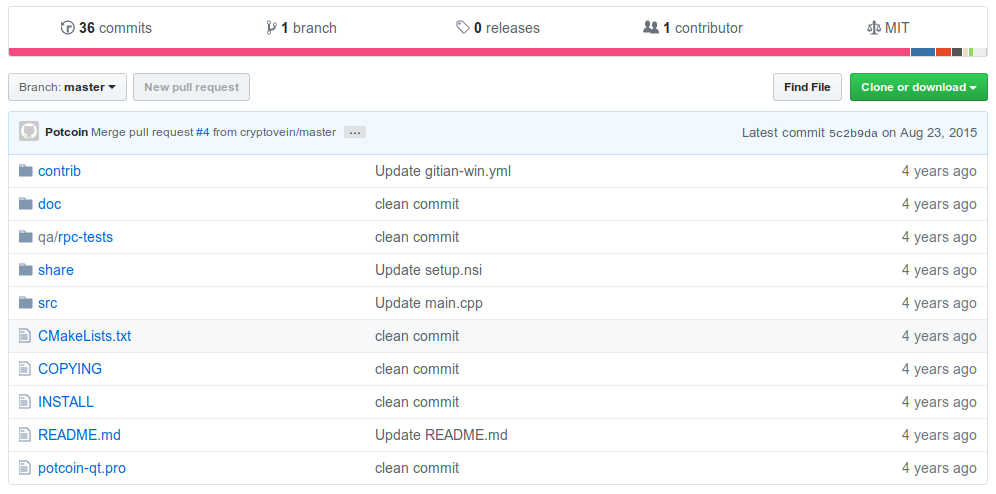This screenshot has width=996, height=494.
Task: Click the potcoin-qt.pro file icon
Action: (25, 468)
